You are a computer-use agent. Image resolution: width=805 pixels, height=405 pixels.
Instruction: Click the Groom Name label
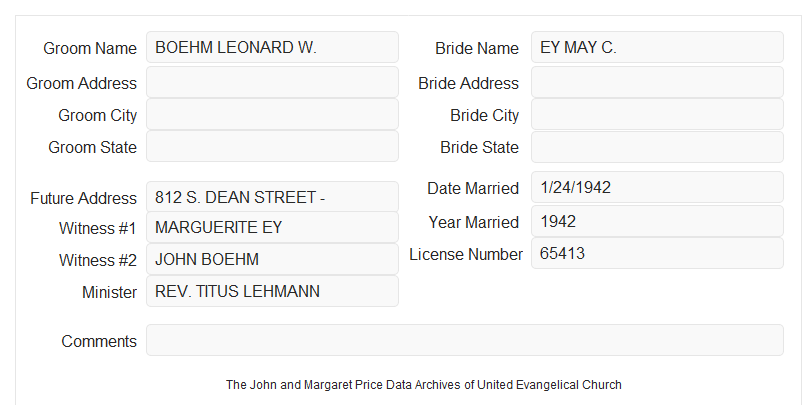point(90,48)
